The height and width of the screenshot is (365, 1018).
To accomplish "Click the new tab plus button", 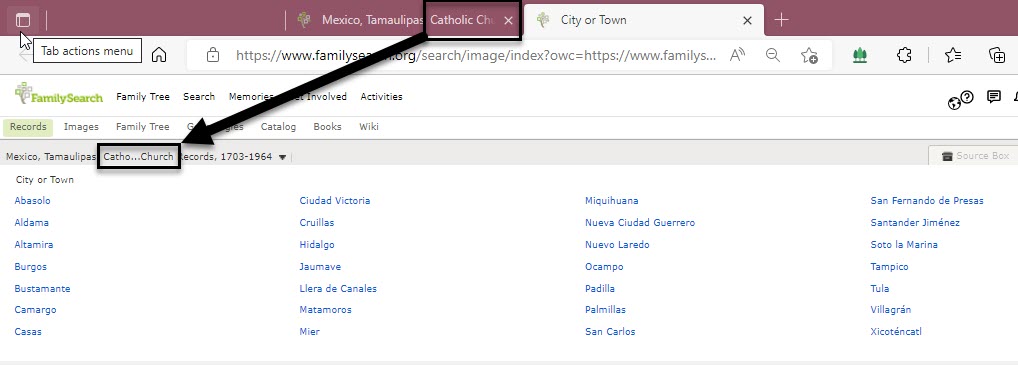I will (781, 20).
